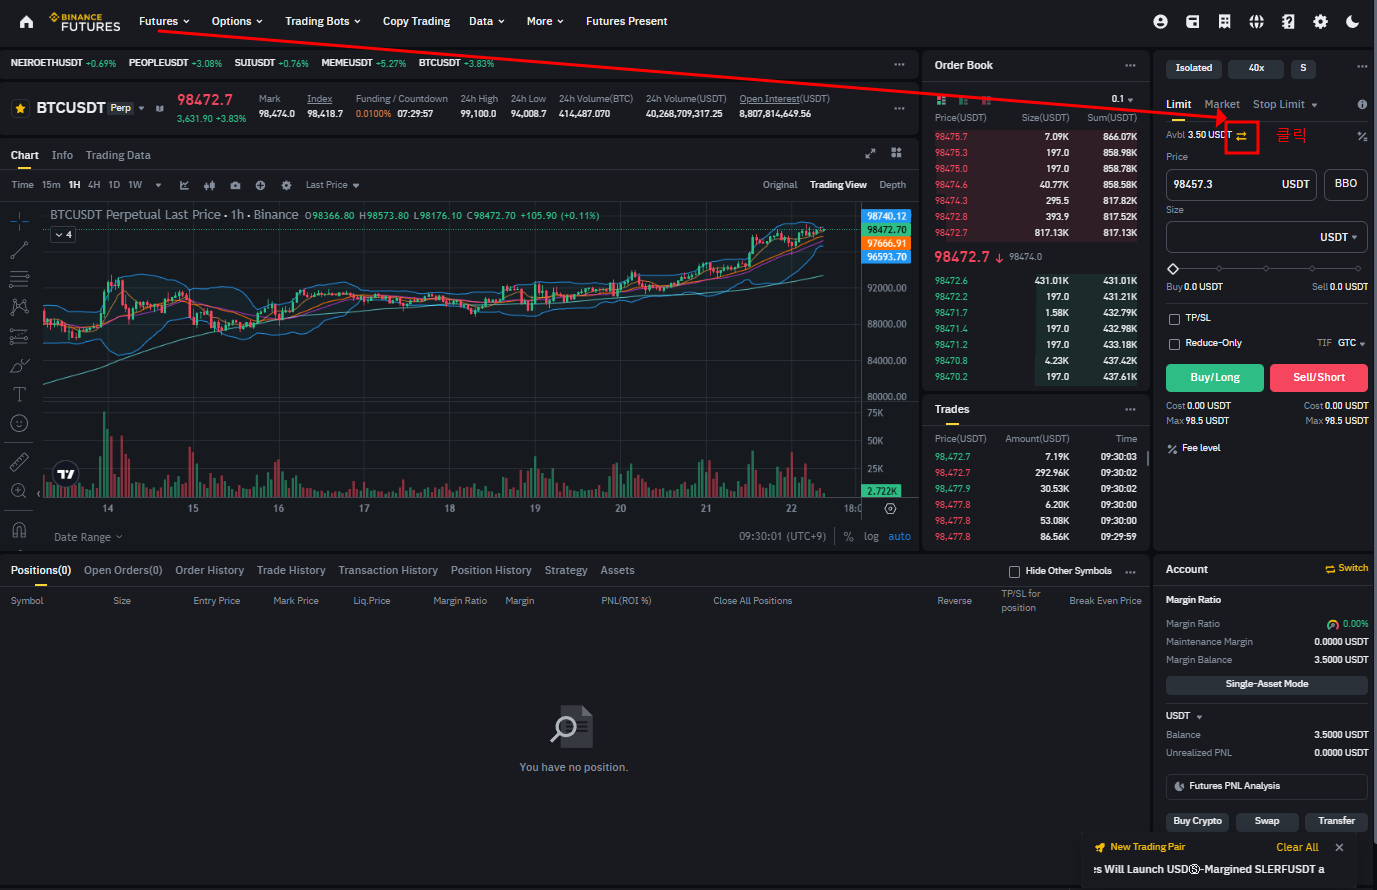1377x890 pixels.
Task: Open the Data dropdown menu
Action: pos(487,21)
